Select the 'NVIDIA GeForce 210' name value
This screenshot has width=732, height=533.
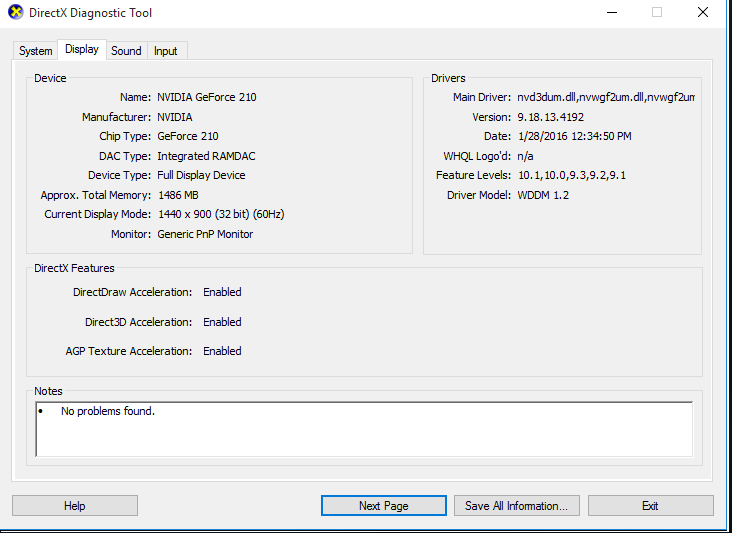coord(207,97)
